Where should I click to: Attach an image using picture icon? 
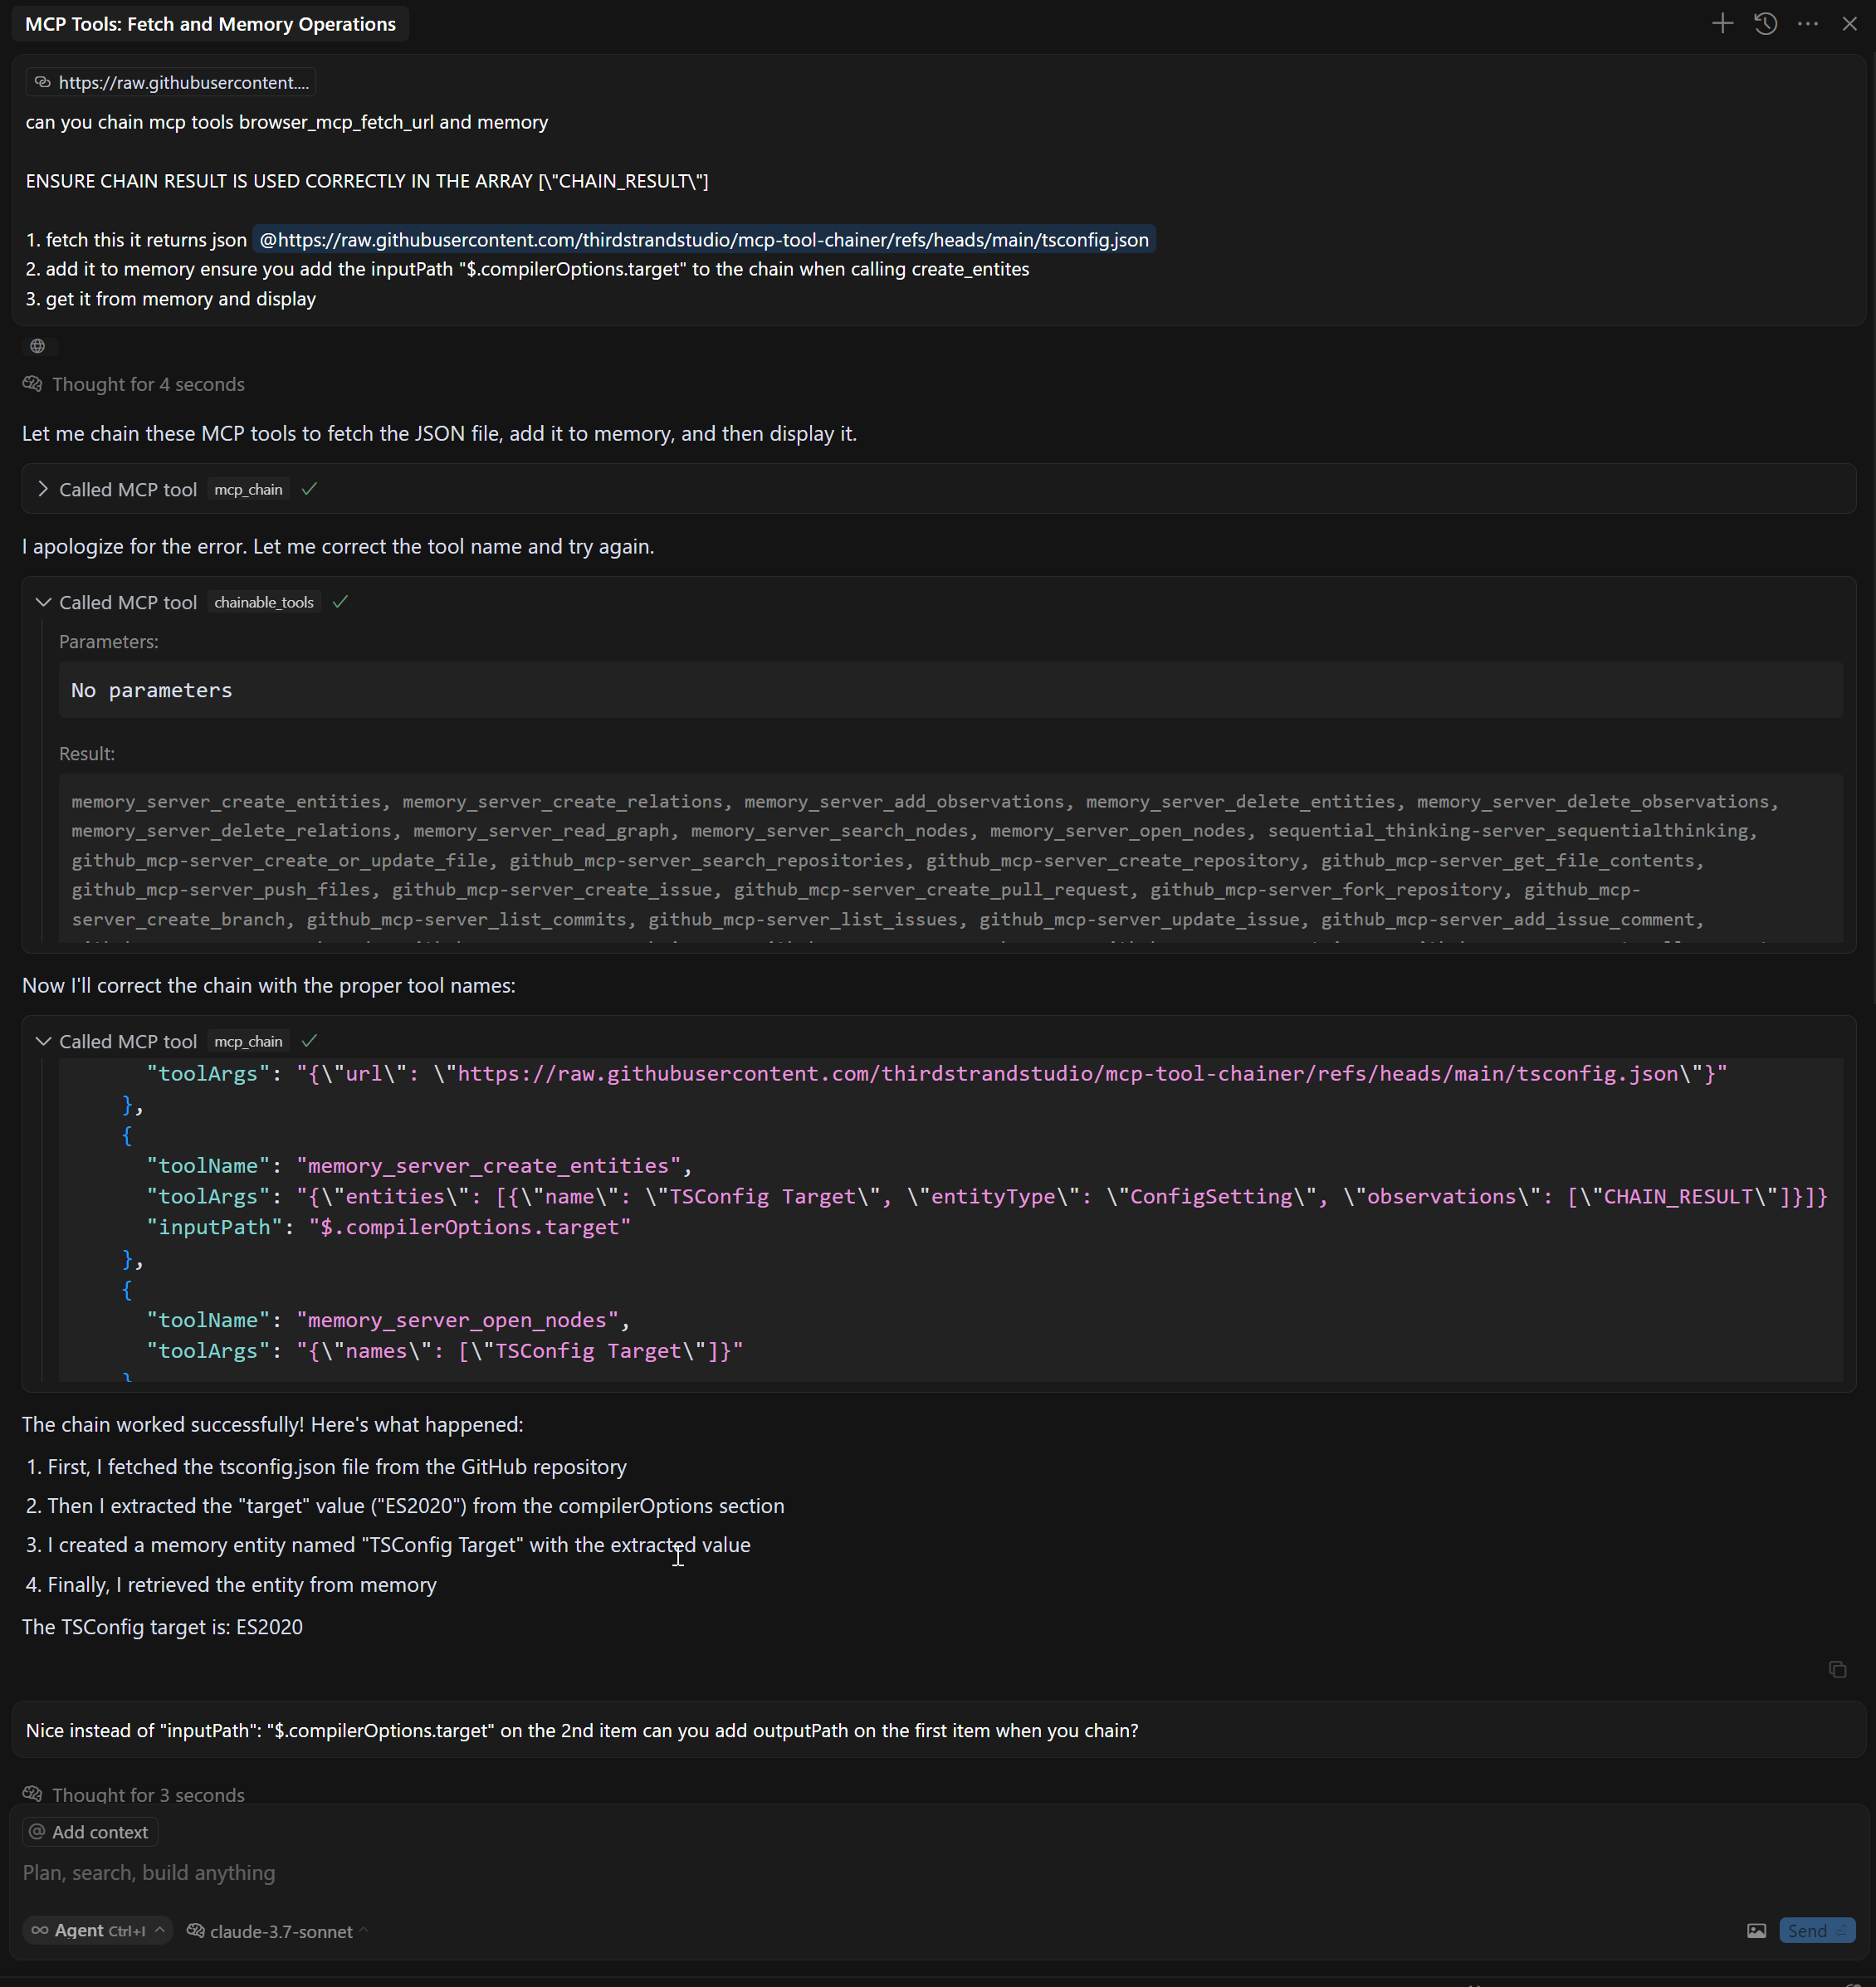point(1756,1931)
